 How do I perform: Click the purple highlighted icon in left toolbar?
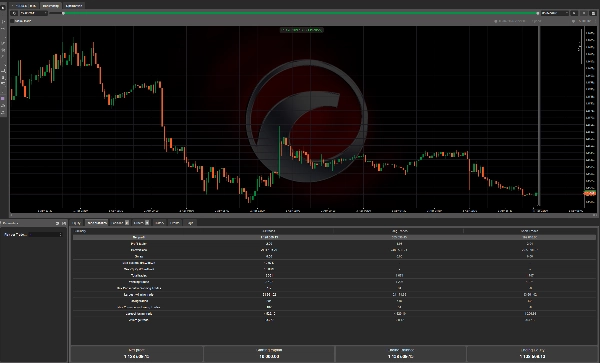[x=3, y=99]
